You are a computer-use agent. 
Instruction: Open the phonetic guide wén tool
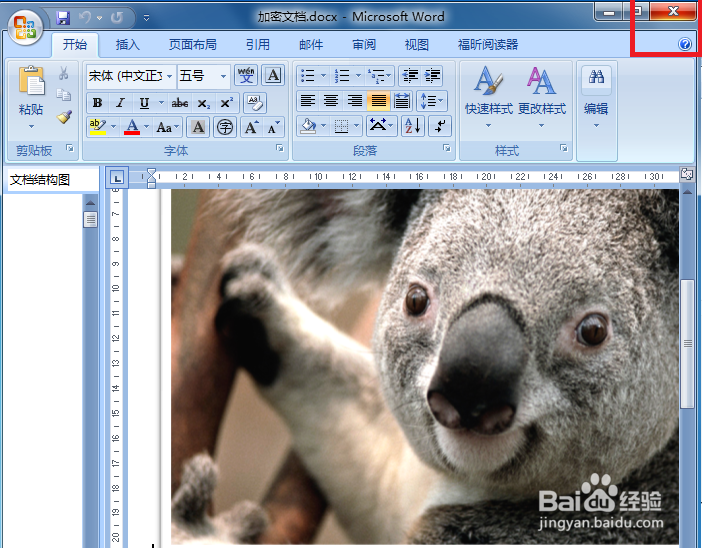coord(245,75)
